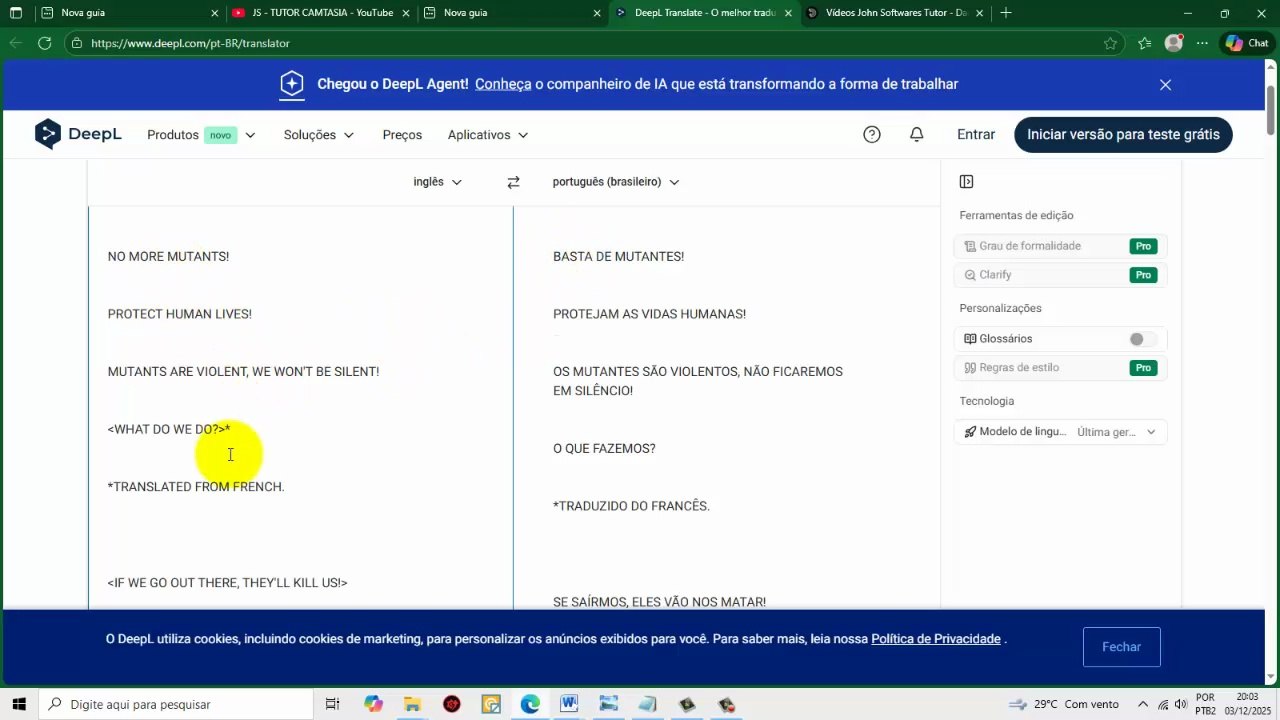The width and height of the screenshot is (1280, 720).
Task: Open the Preços page
Action: click(x=402, y=135)
